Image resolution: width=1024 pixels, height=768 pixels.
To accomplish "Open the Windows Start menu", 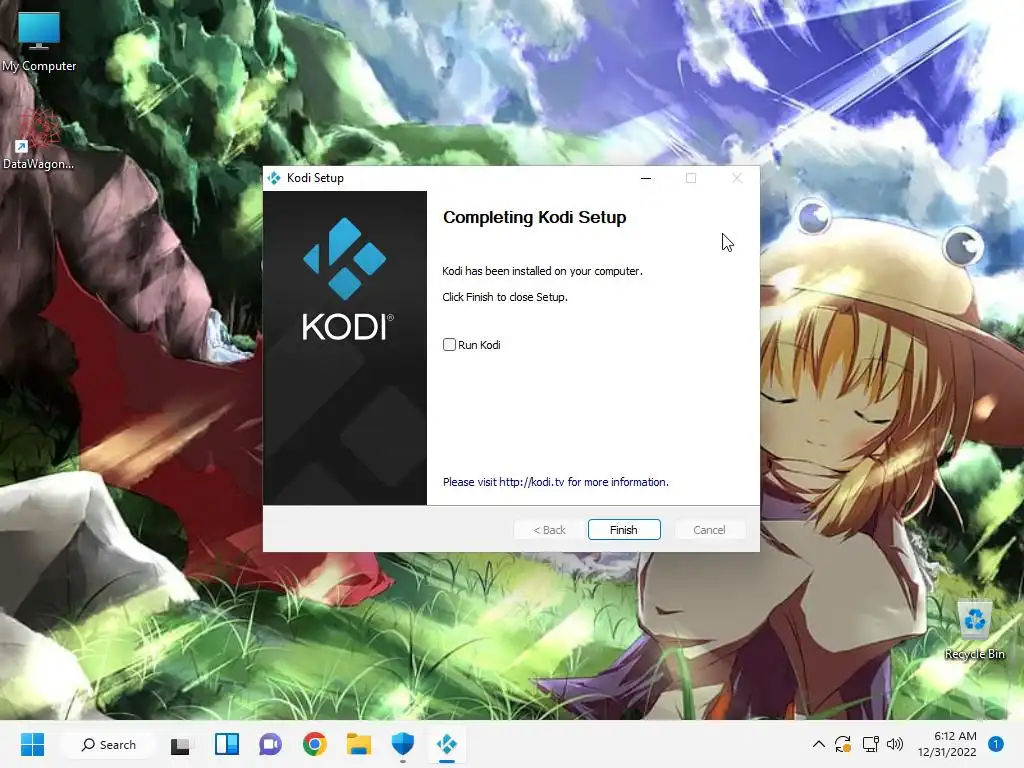I will 32,744.
